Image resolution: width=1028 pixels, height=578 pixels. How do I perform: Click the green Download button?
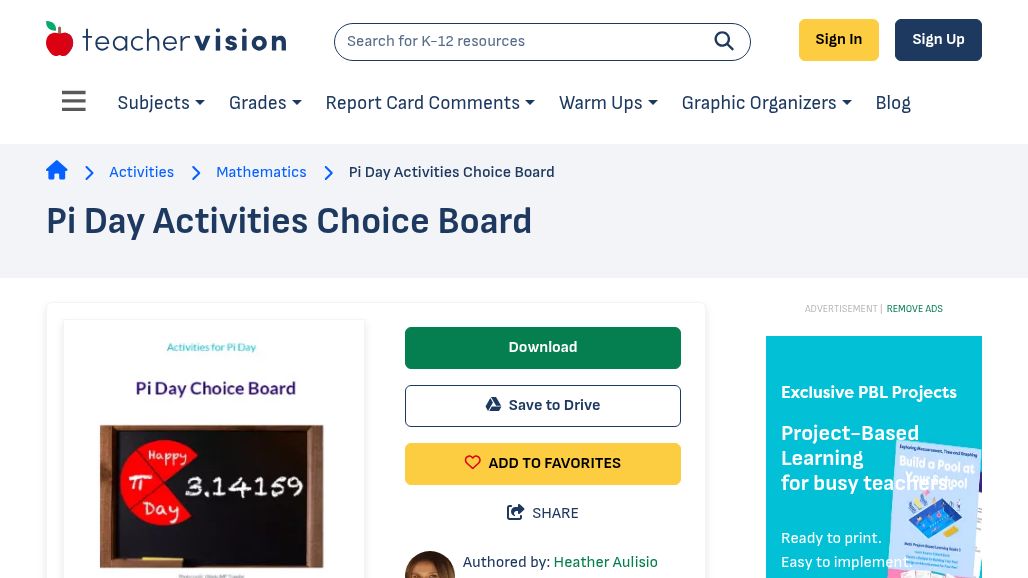(x=543, y=347)
